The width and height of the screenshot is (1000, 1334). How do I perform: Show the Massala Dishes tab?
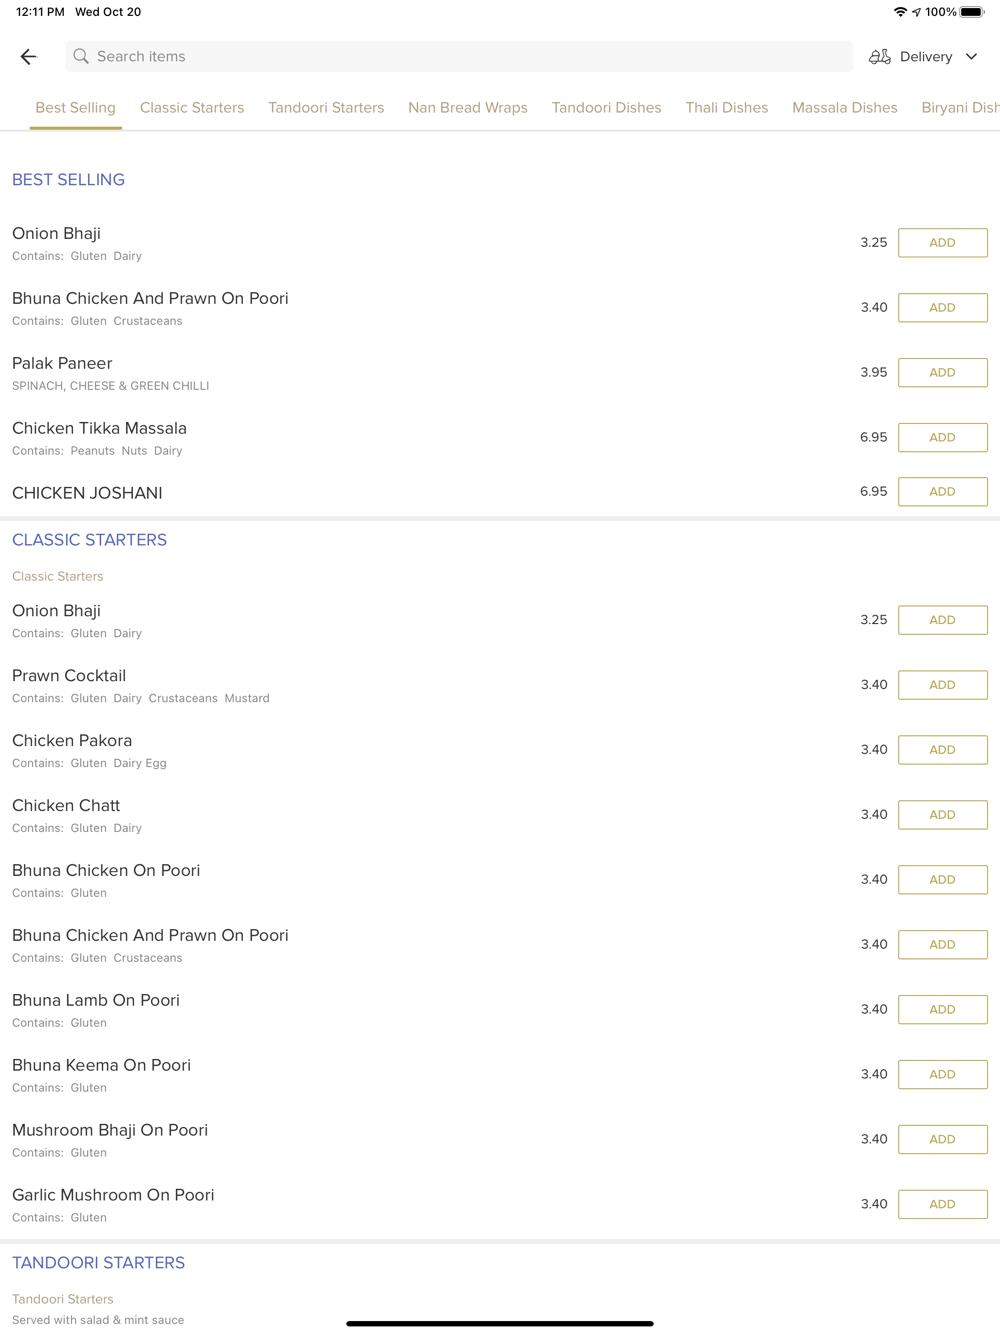click(x=845, y=108)
